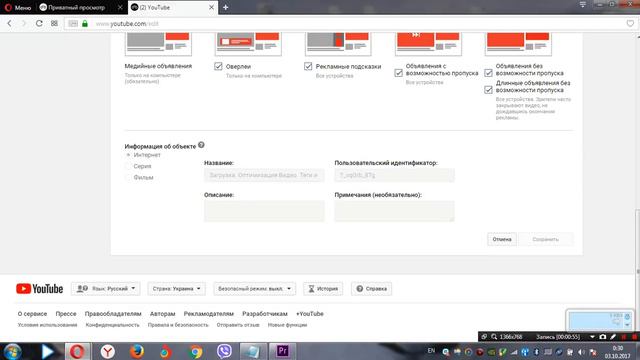Open the Новые функции link
Viewport: 640px width, 360px height.
pyautogui.click(x=287, y=325)
